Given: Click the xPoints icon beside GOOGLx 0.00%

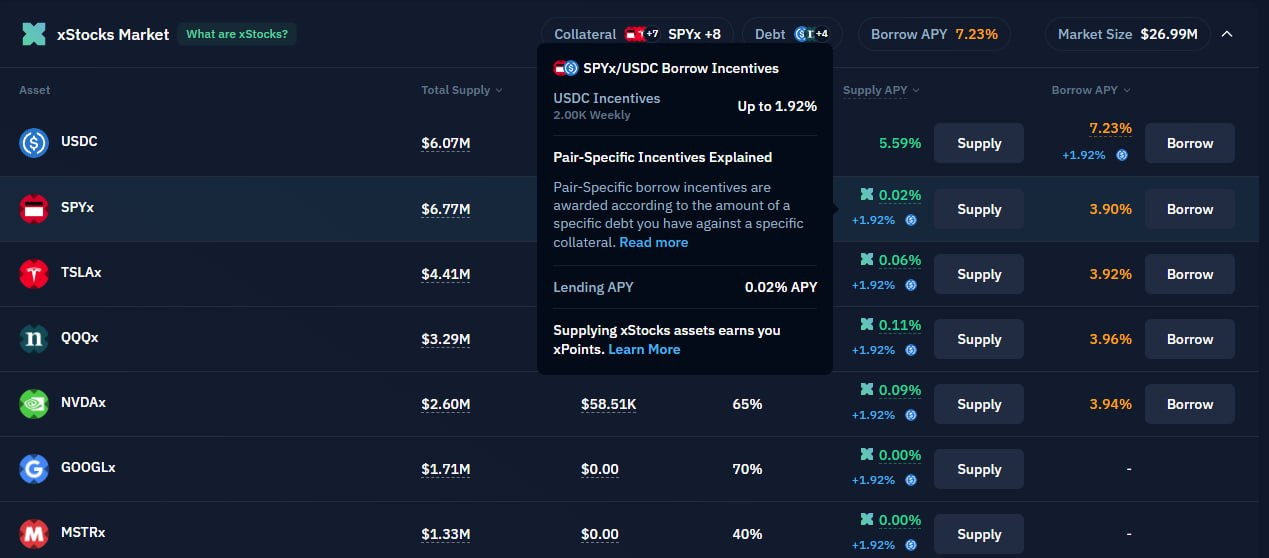Looking at the screenshot, I should click(x=867, y=455).
